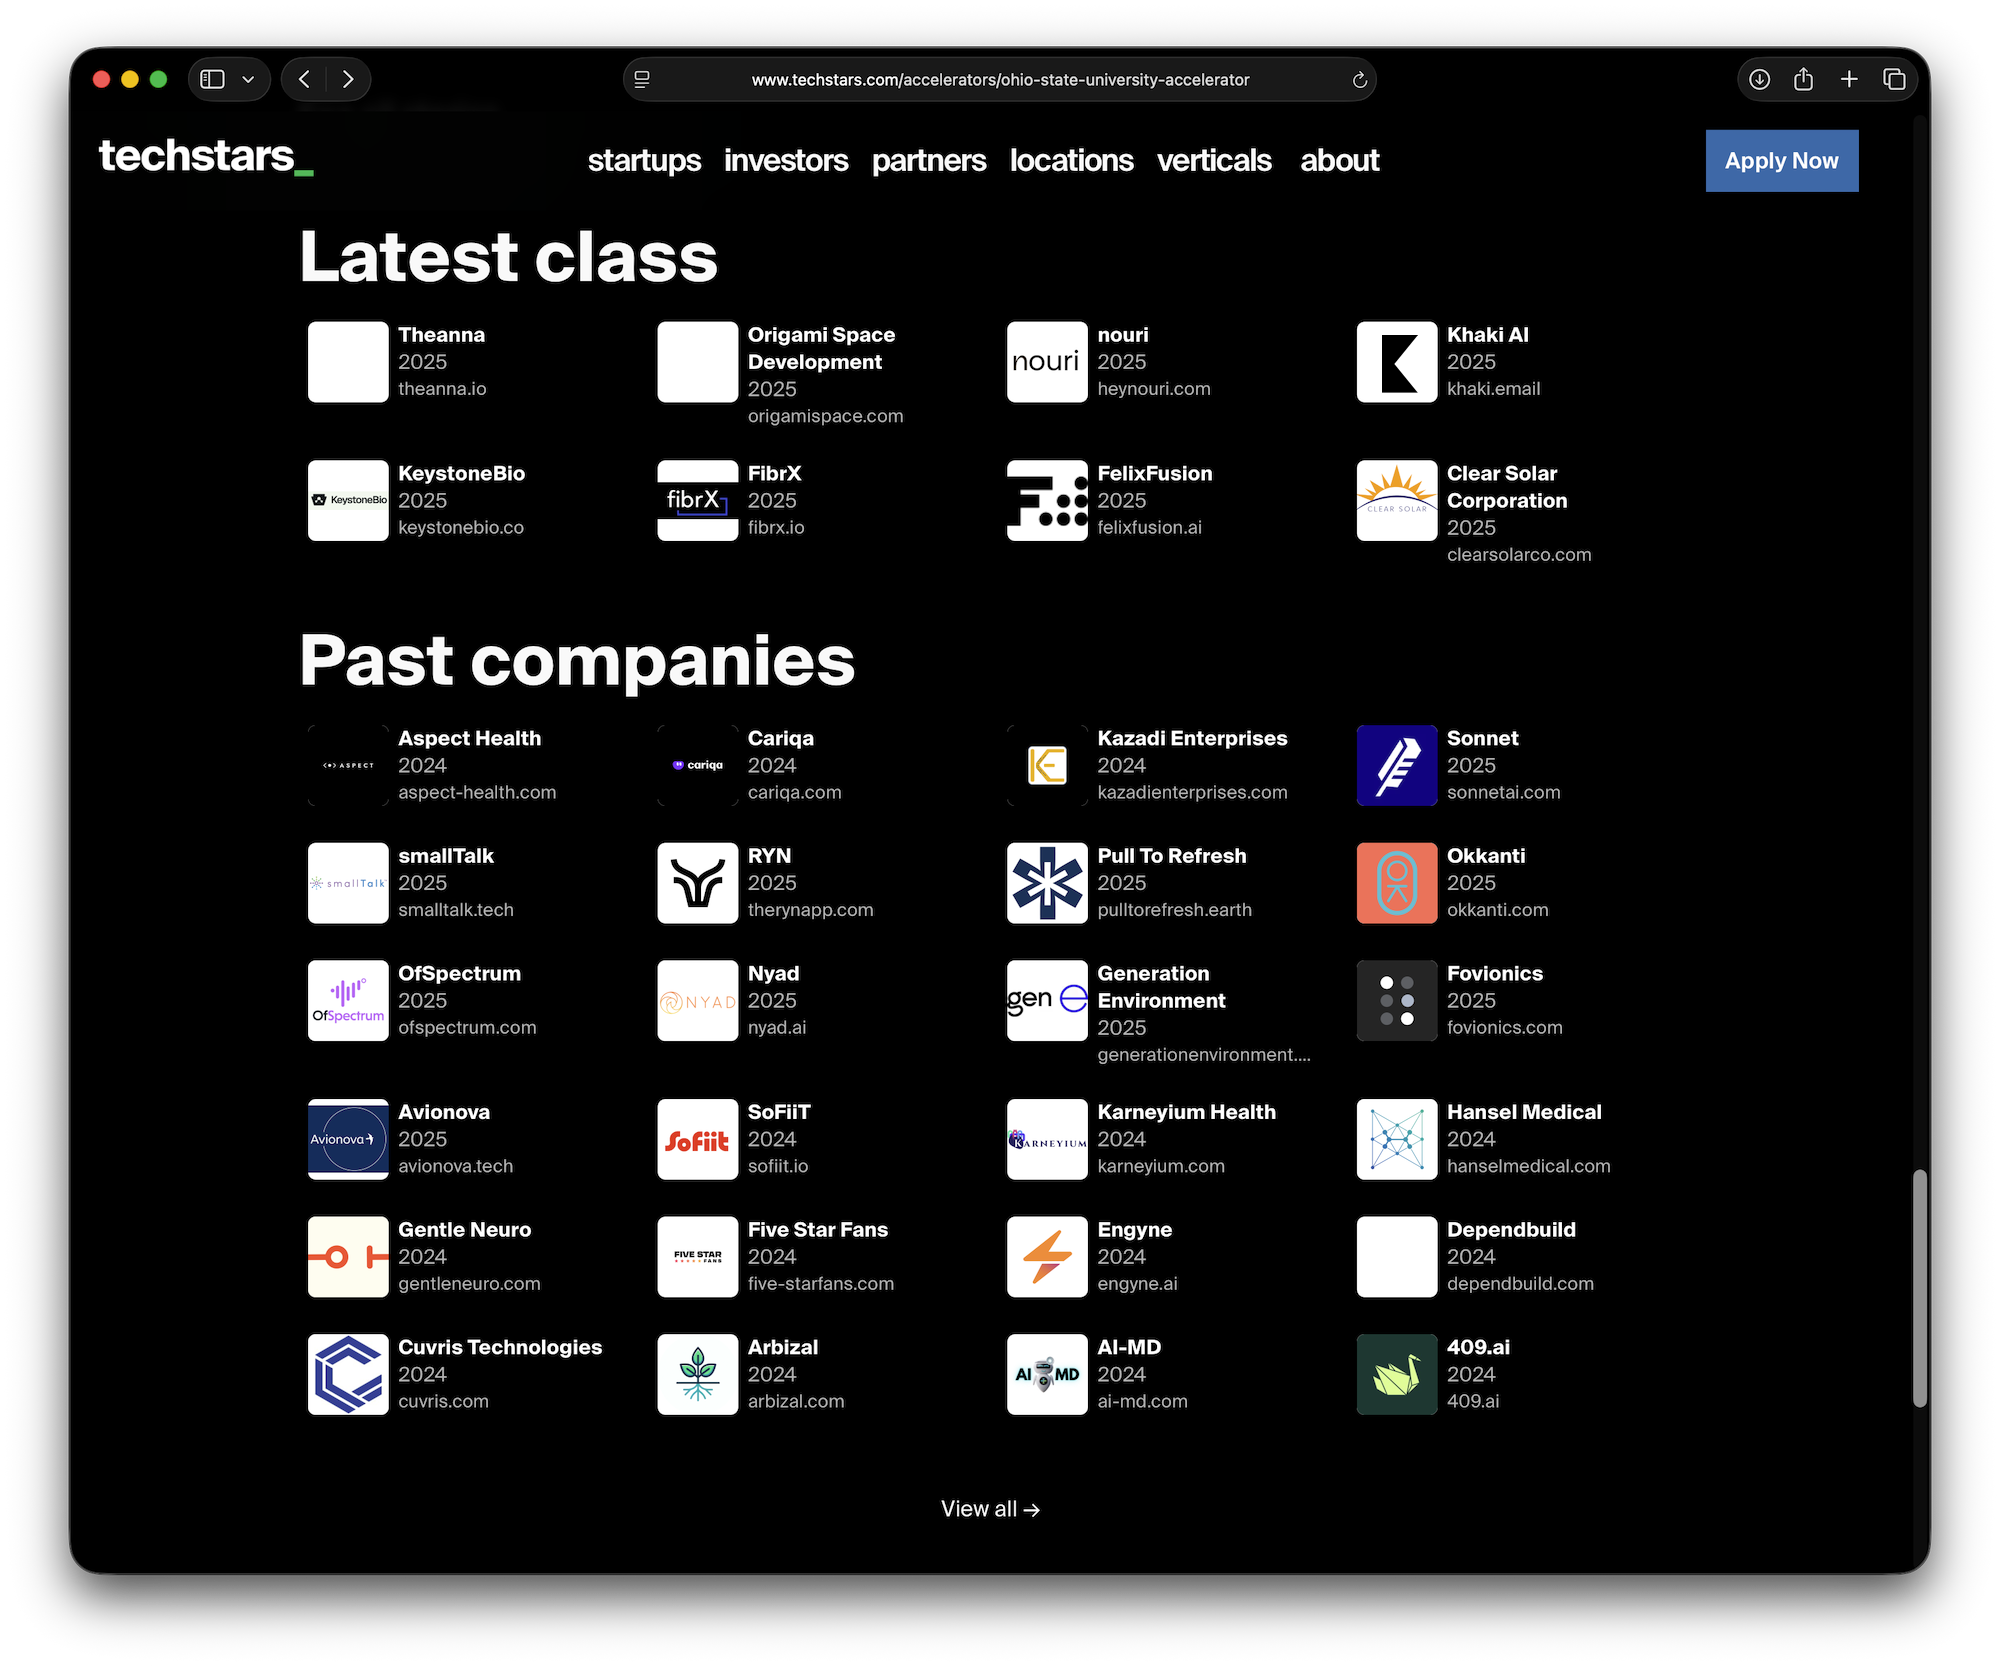2000x1666 pixels.
Task: Open sidebar options dropdown chevron
Action: tap(248, 79)
